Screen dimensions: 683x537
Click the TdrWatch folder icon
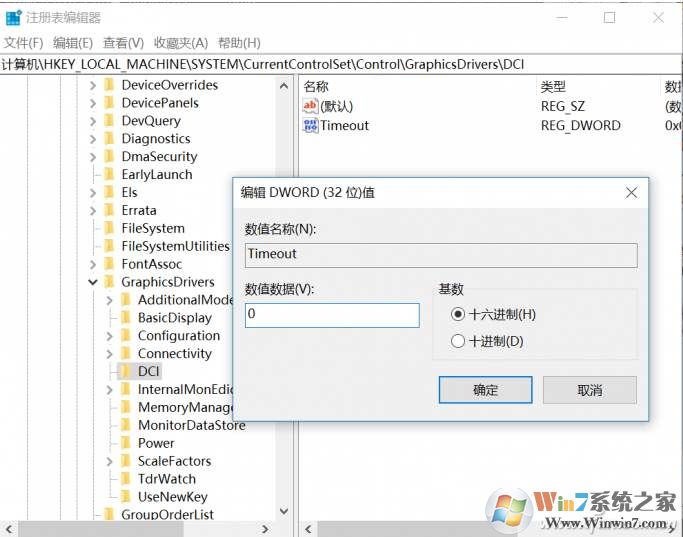(x=125, y=479)
